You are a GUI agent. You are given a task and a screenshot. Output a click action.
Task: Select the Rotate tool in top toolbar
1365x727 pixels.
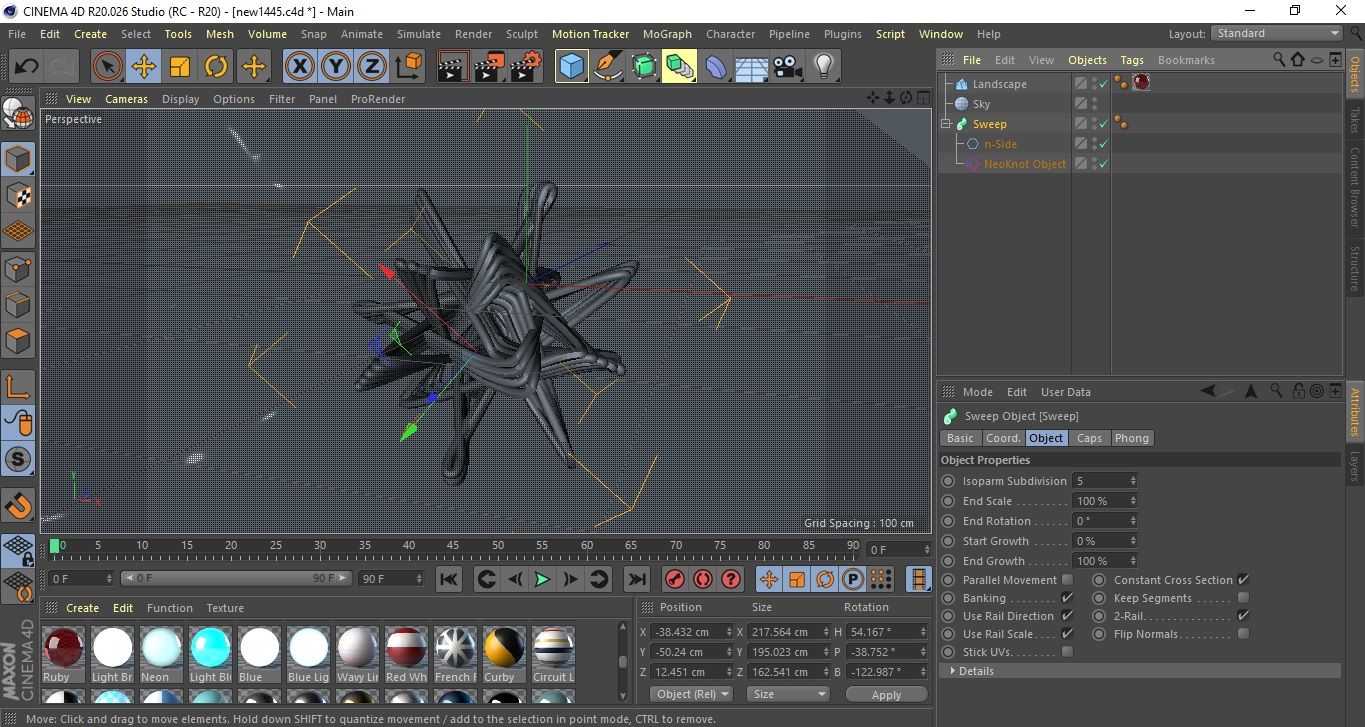[216, 67]
